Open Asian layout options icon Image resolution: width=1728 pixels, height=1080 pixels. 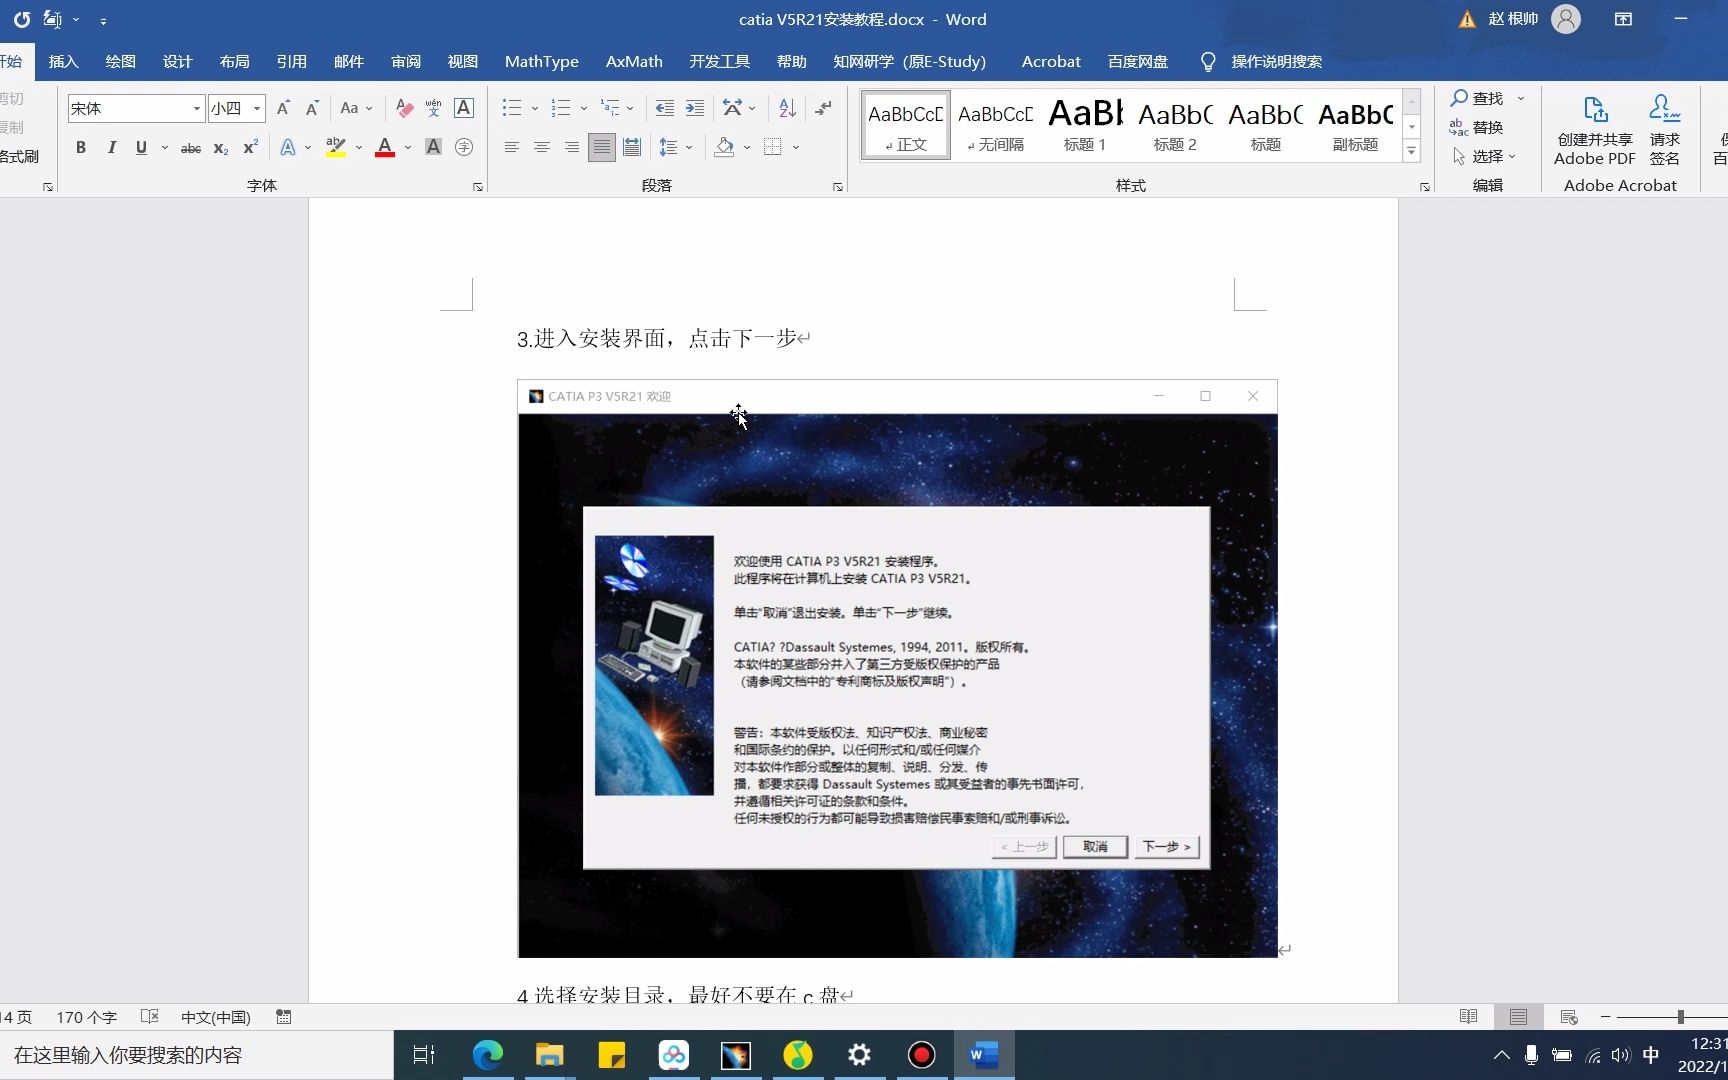click(733, 108)
